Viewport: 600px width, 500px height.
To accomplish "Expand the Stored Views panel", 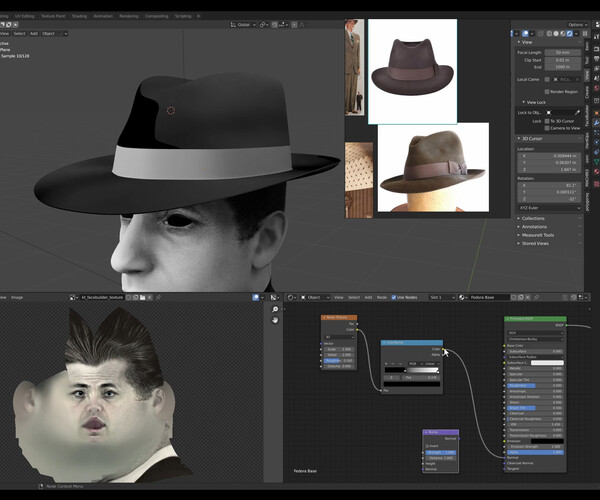I will point(533,244).
